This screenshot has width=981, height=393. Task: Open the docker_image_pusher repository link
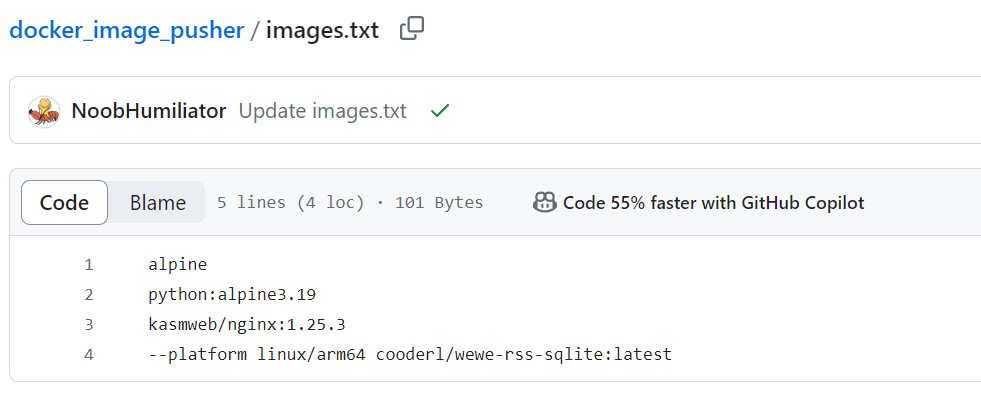click(126, 30)
